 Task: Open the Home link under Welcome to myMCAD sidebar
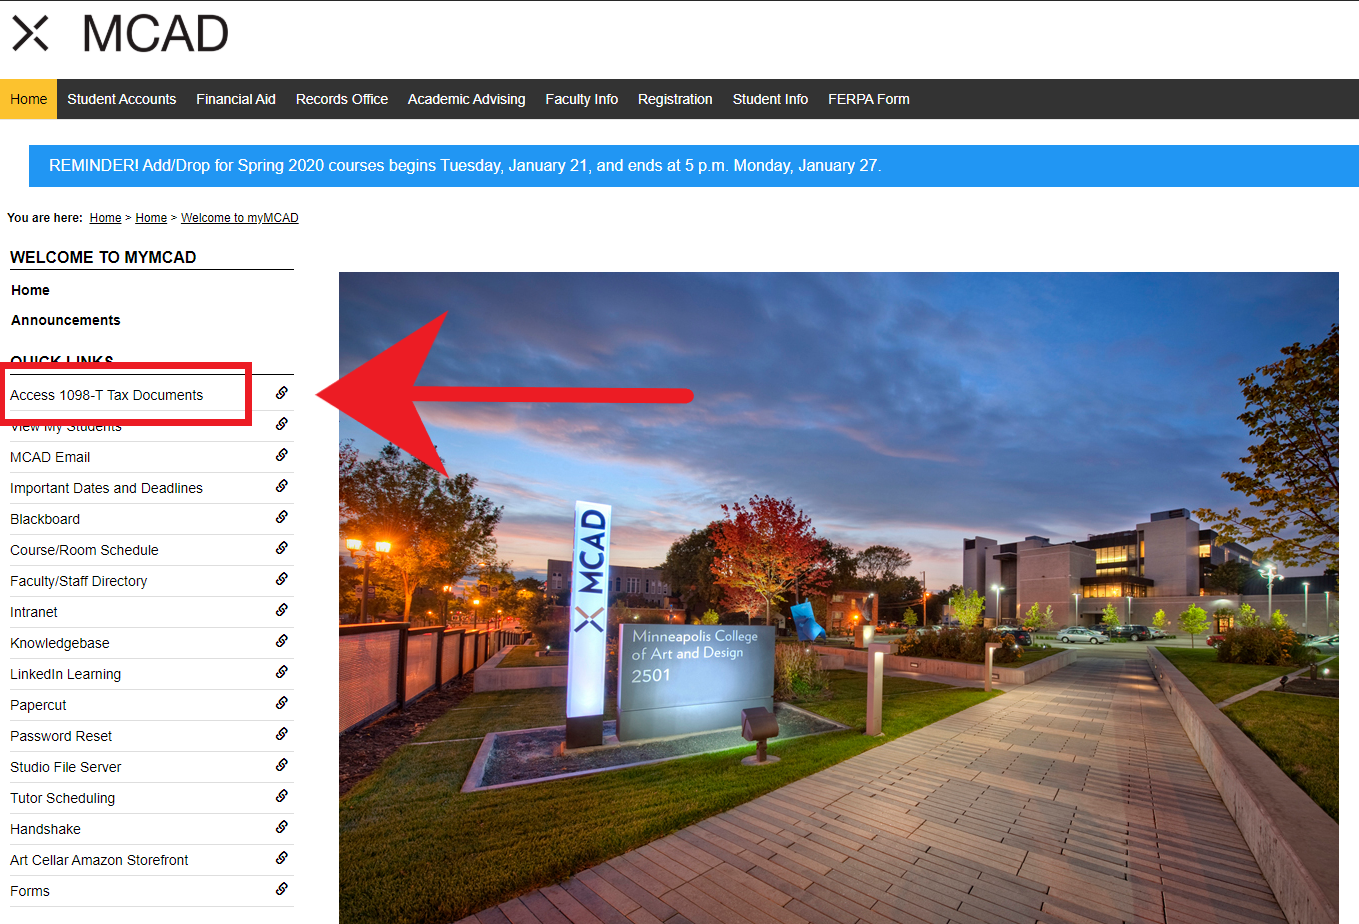[x=30, y=290]
